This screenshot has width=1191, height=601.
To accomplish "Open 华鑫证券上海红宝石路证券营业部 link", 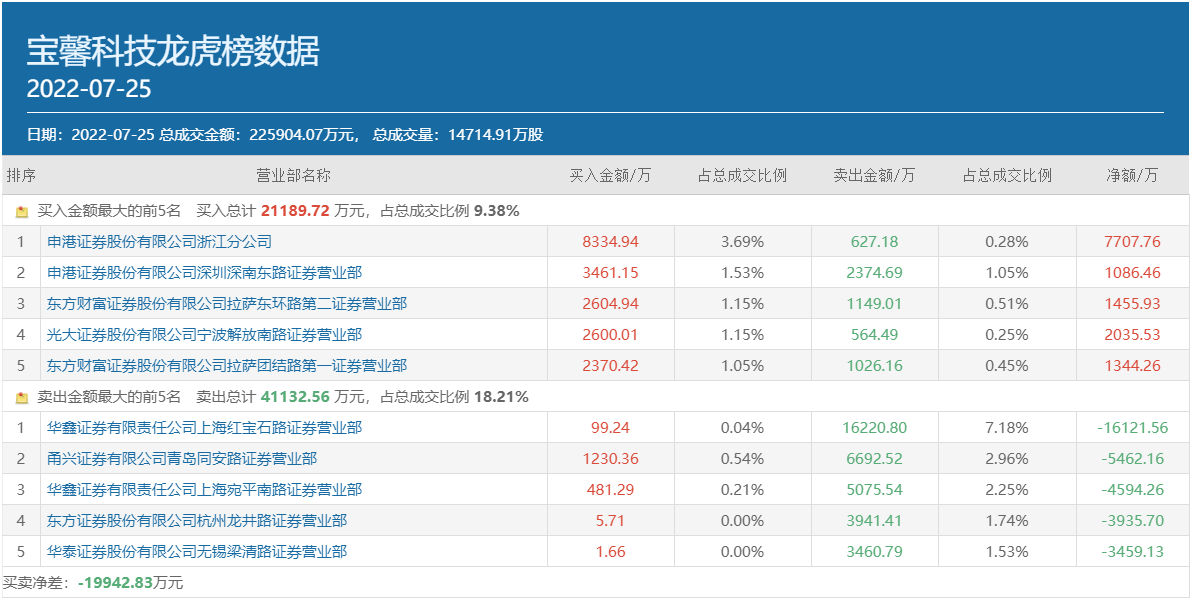I will [x=204, y=428].
